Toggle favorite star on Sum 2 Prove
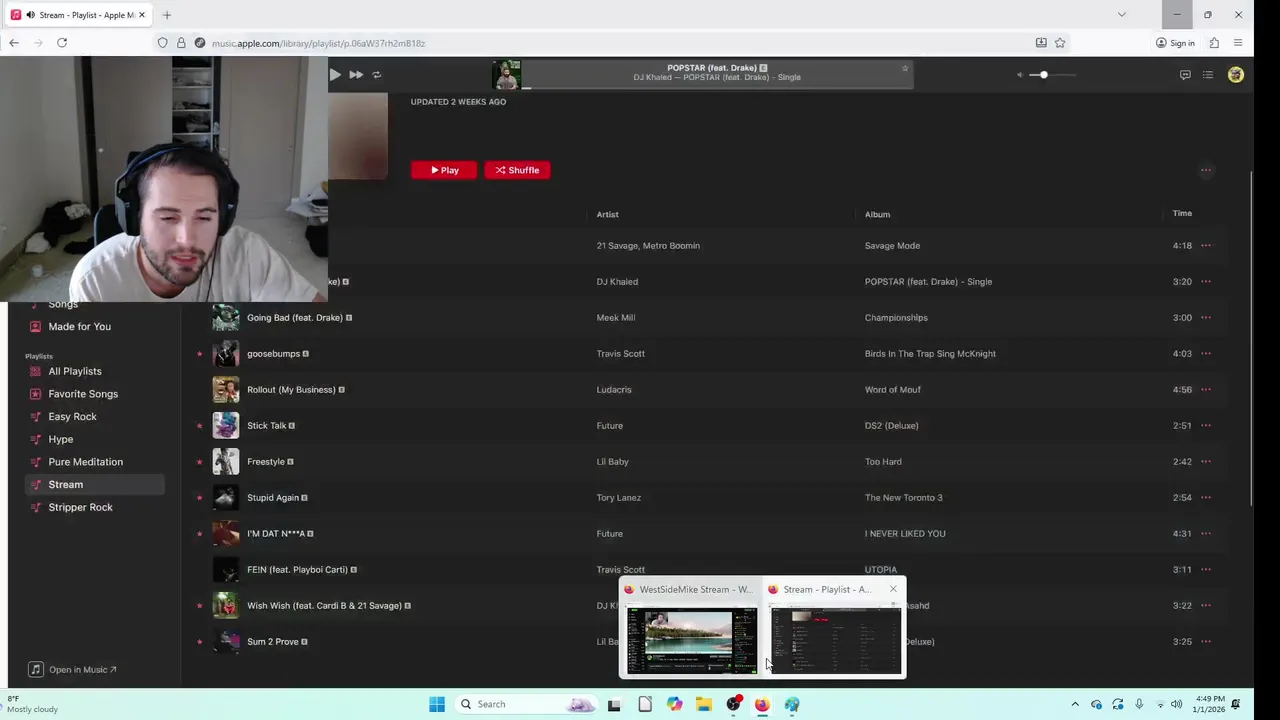Viewport: 1280px width, 720px height. (x=200, y=642)
